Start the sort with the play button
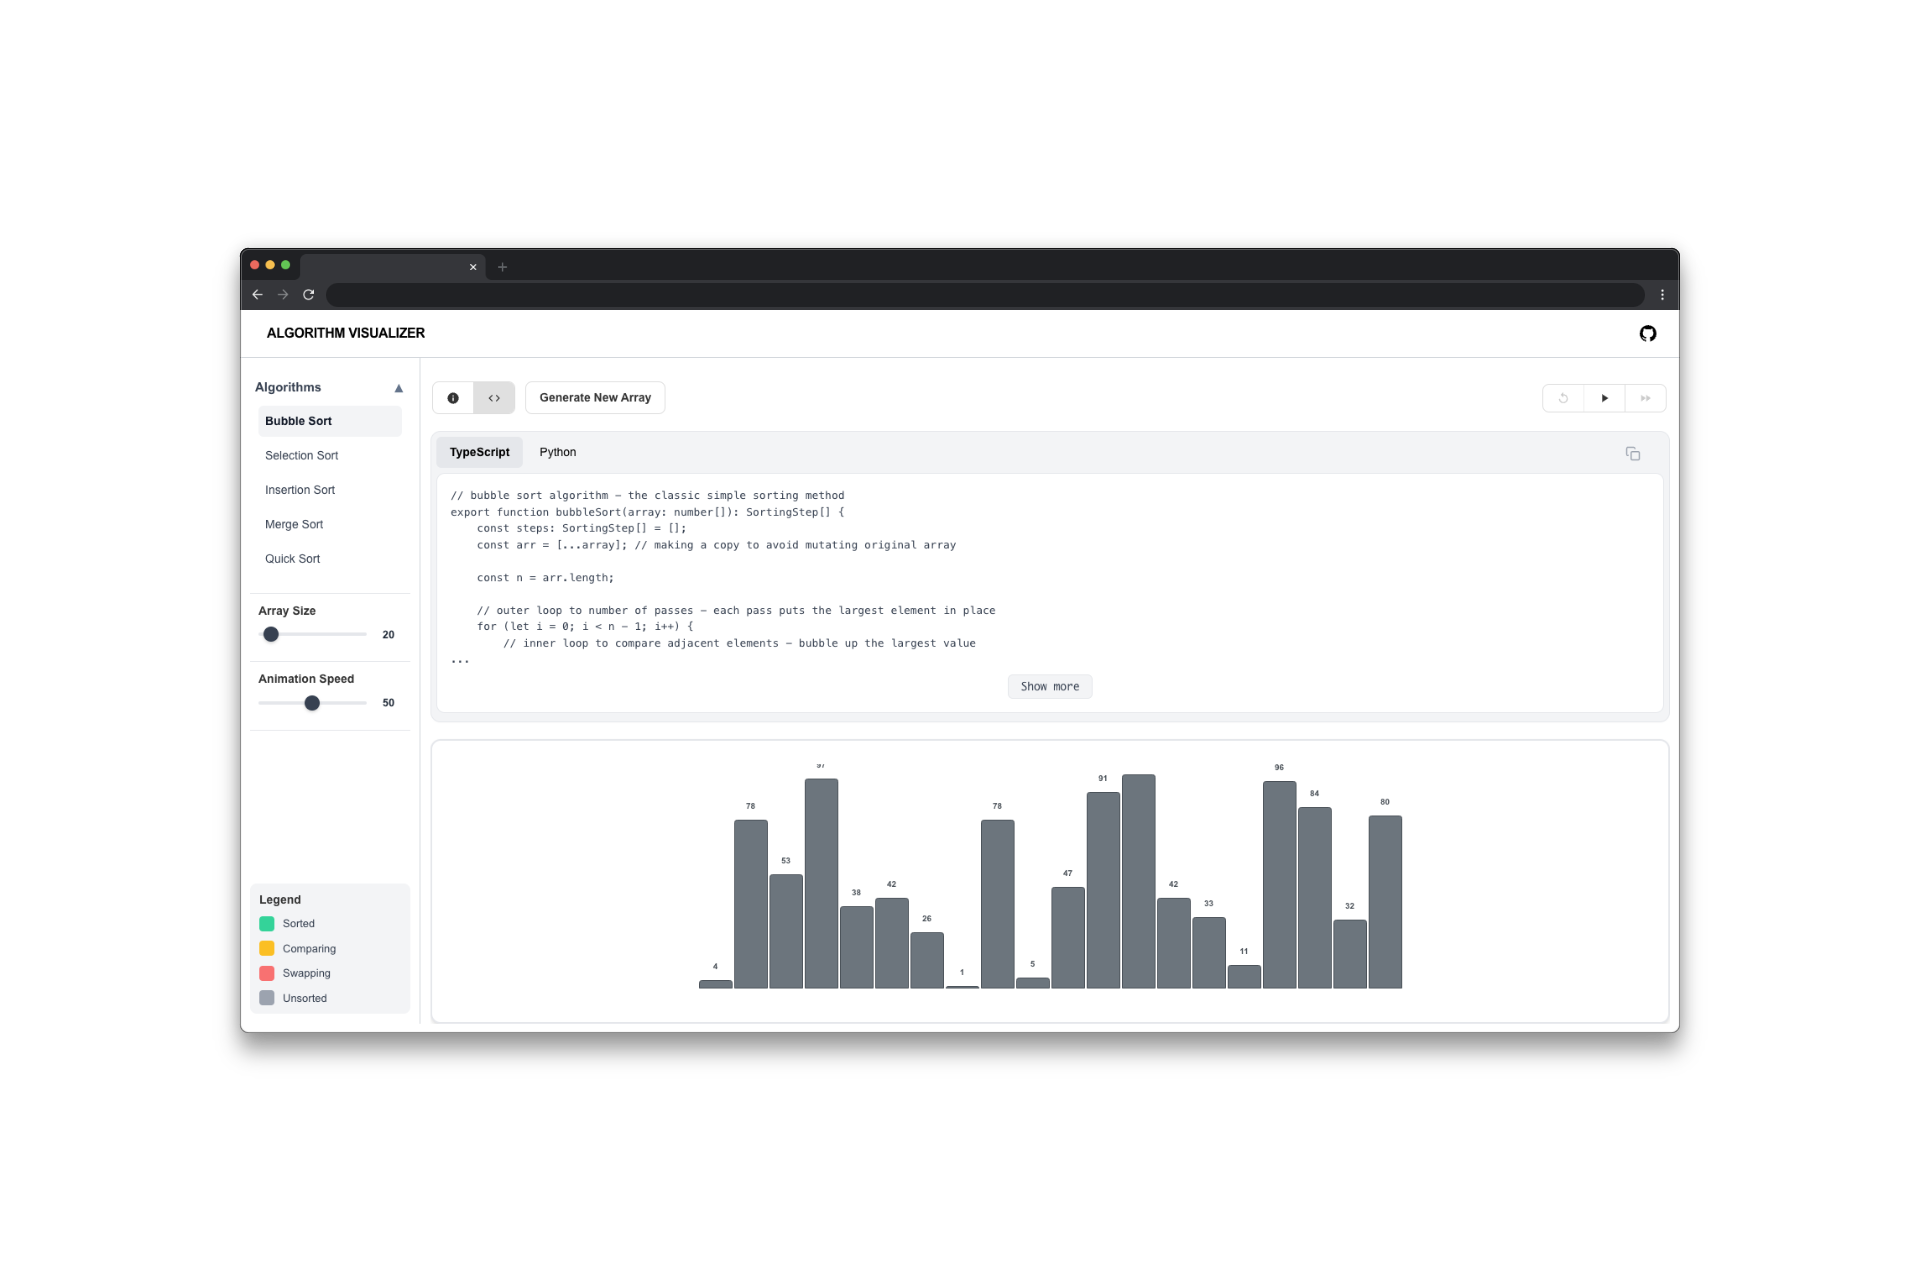This screenshot has height=1280, width=1920. pos(1604,398)
